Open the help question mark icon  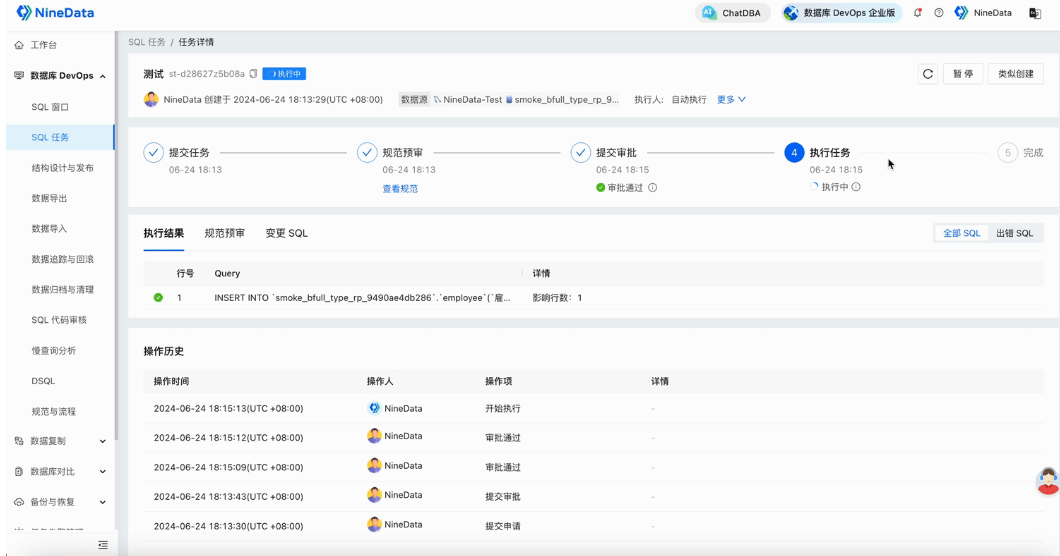click(x=939, y=13)
